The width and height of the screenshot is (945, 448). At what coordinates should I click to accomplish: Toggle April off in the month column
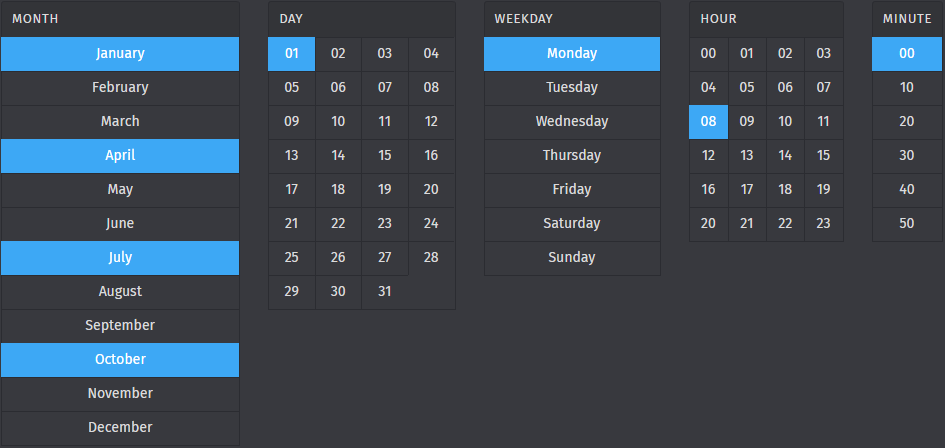[120, 156]
